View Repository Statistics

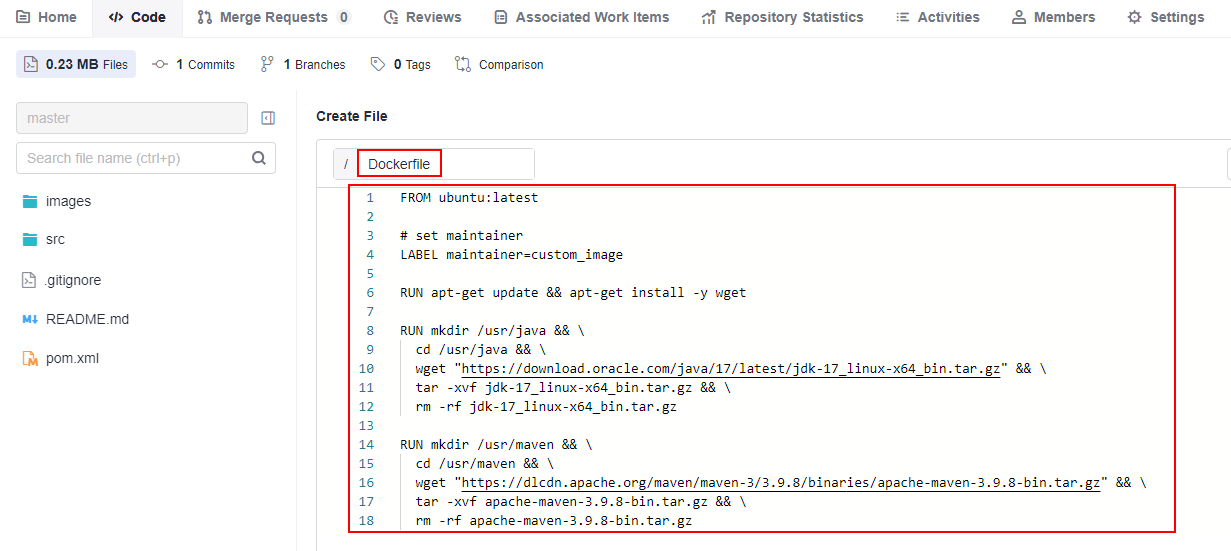[x=782, y=17]
